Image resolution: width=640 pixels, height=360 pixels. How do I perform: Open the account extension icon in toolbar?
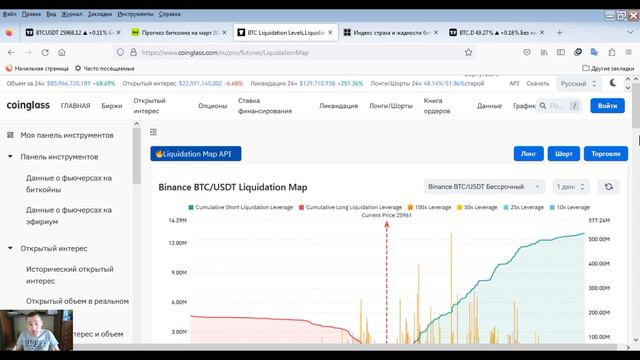pyautogui.click(x=578, y=52)
